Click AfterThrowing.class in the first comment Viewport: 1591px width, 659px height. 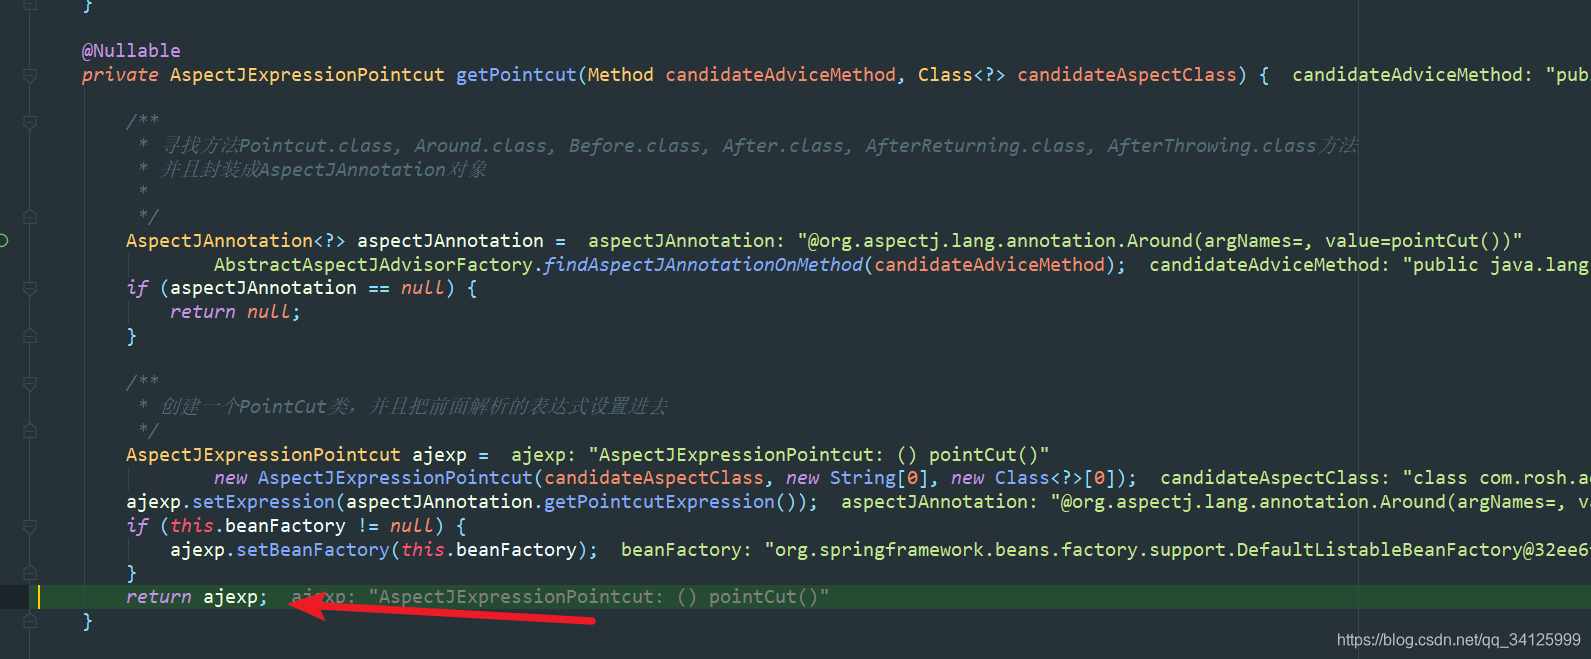coord(1211,146)
